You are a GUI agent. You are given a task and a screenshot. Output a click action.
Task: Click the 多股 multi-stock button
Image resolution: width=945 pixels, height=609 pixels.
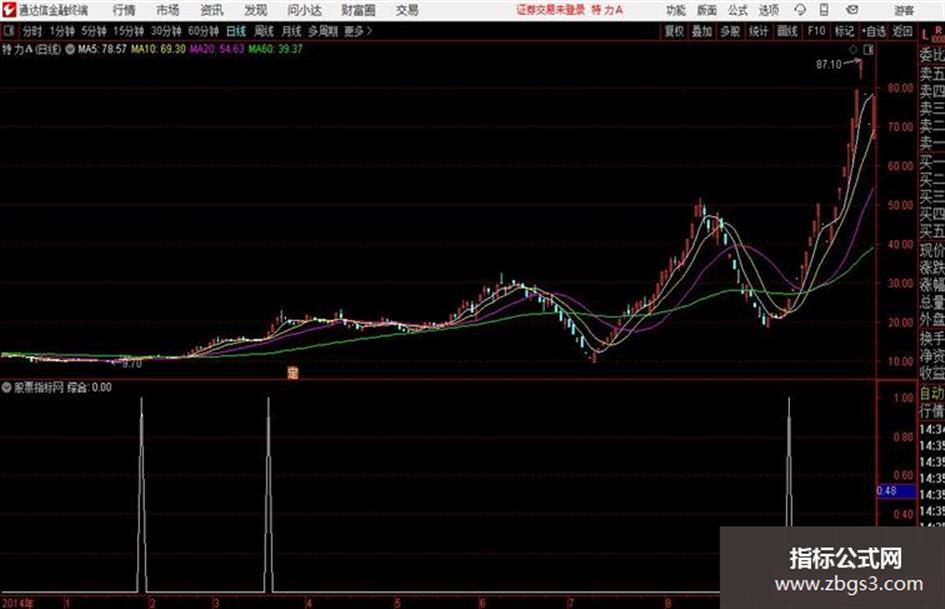tap(730, 31)
